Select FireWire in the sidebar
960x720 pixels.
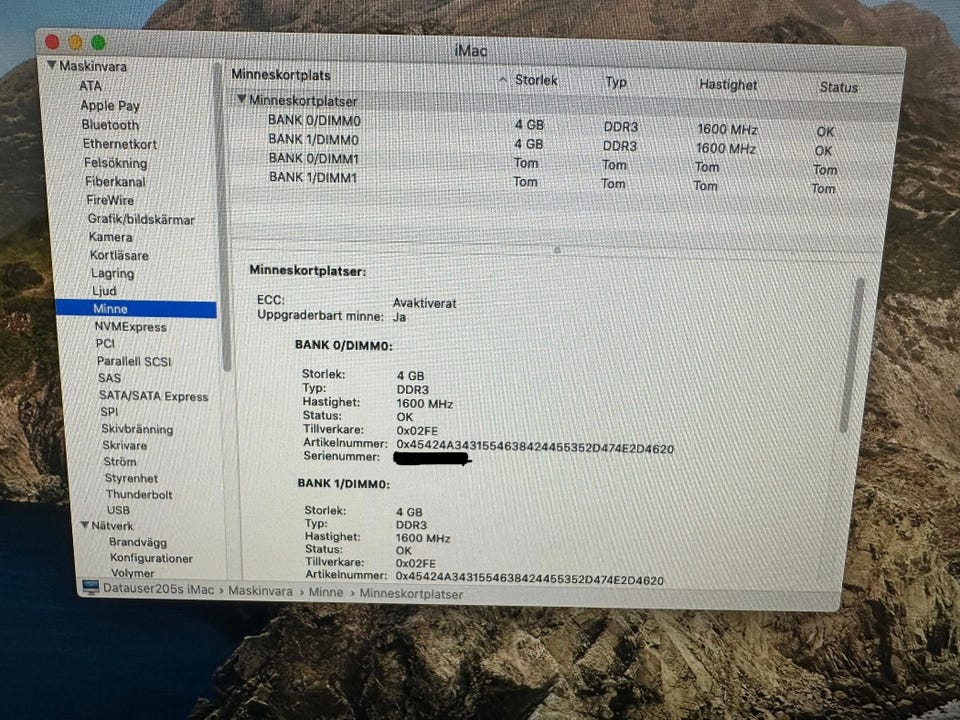[x=110, y=200]
